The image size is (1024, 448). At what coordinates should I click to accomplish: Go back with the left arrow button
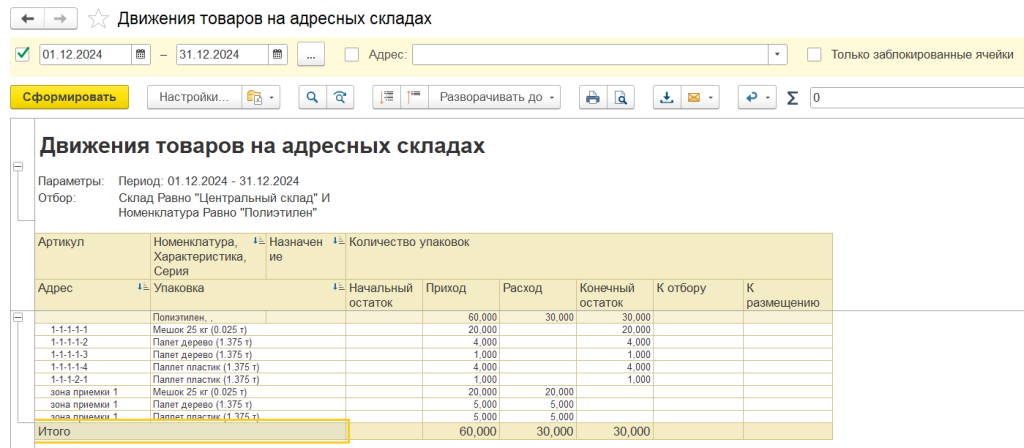tap(27, 18)
